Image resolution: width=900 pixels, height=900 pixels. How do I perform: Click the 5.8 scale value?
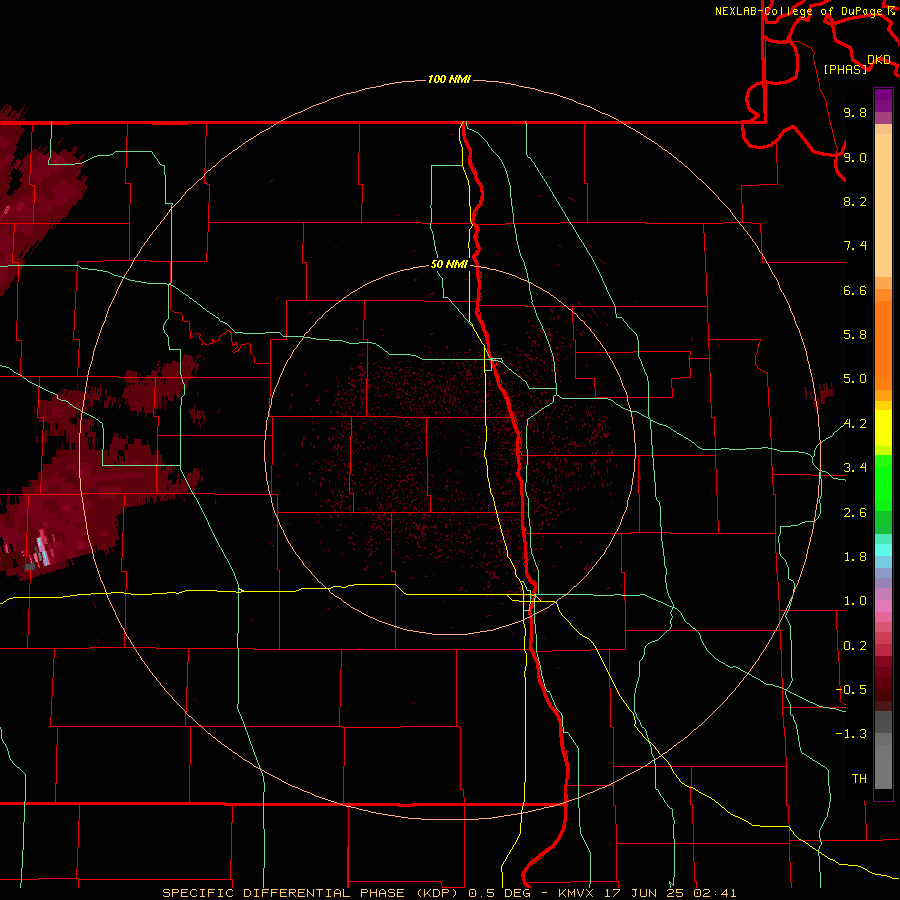[855, 335]
